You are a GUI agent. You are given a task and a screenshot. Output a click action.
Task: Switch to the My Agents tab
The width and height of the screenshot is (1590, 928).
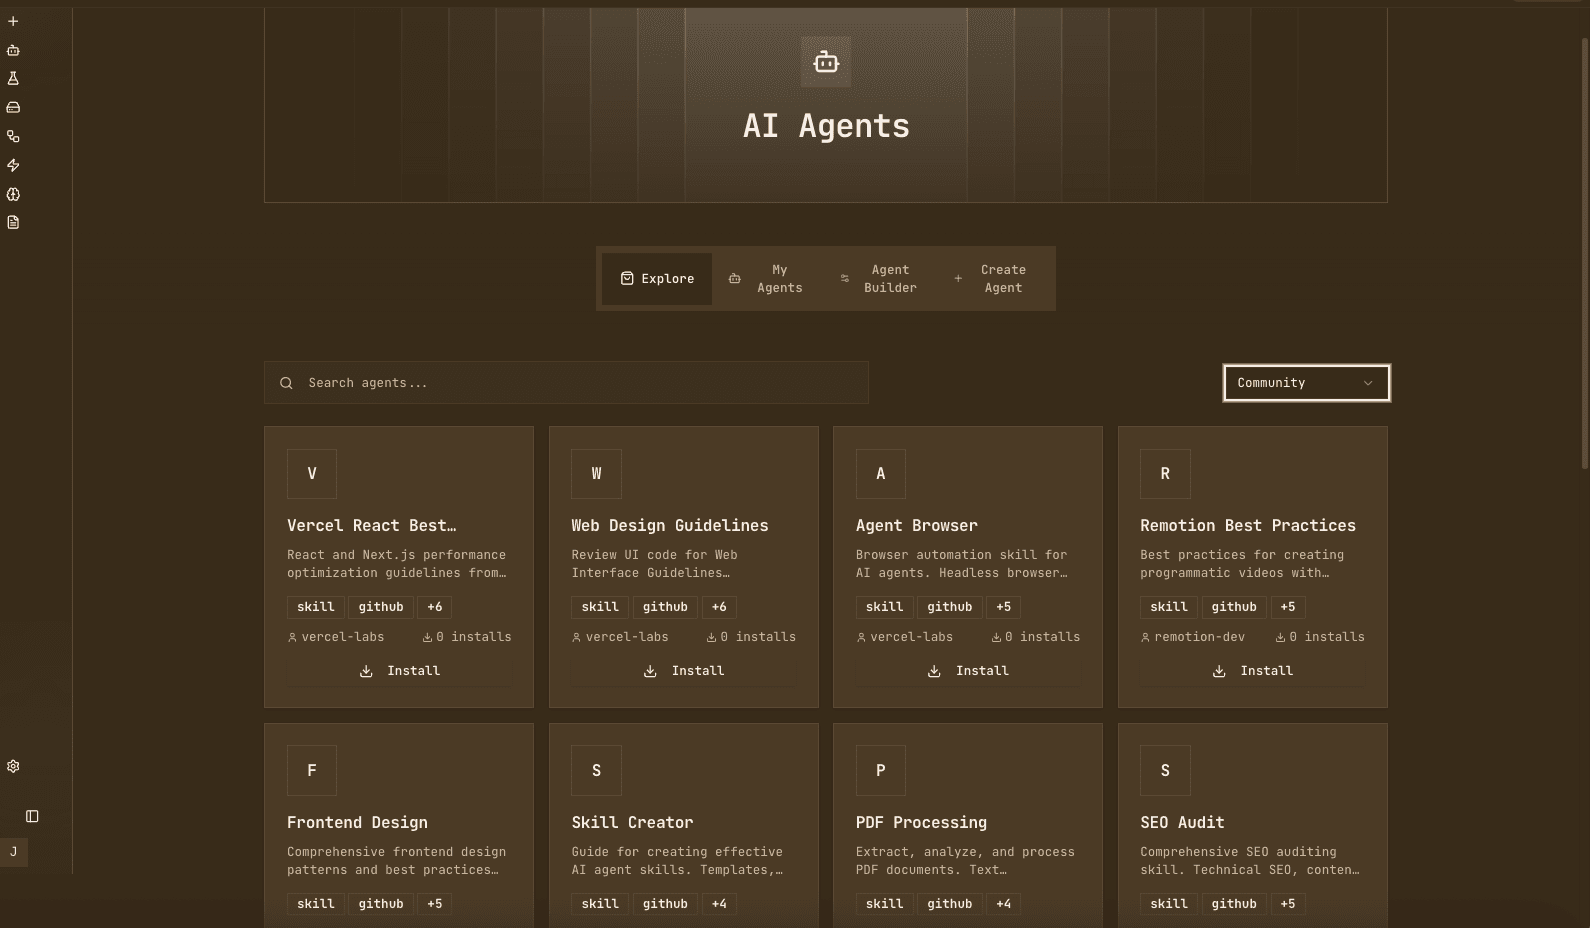[x=767, y=279]
